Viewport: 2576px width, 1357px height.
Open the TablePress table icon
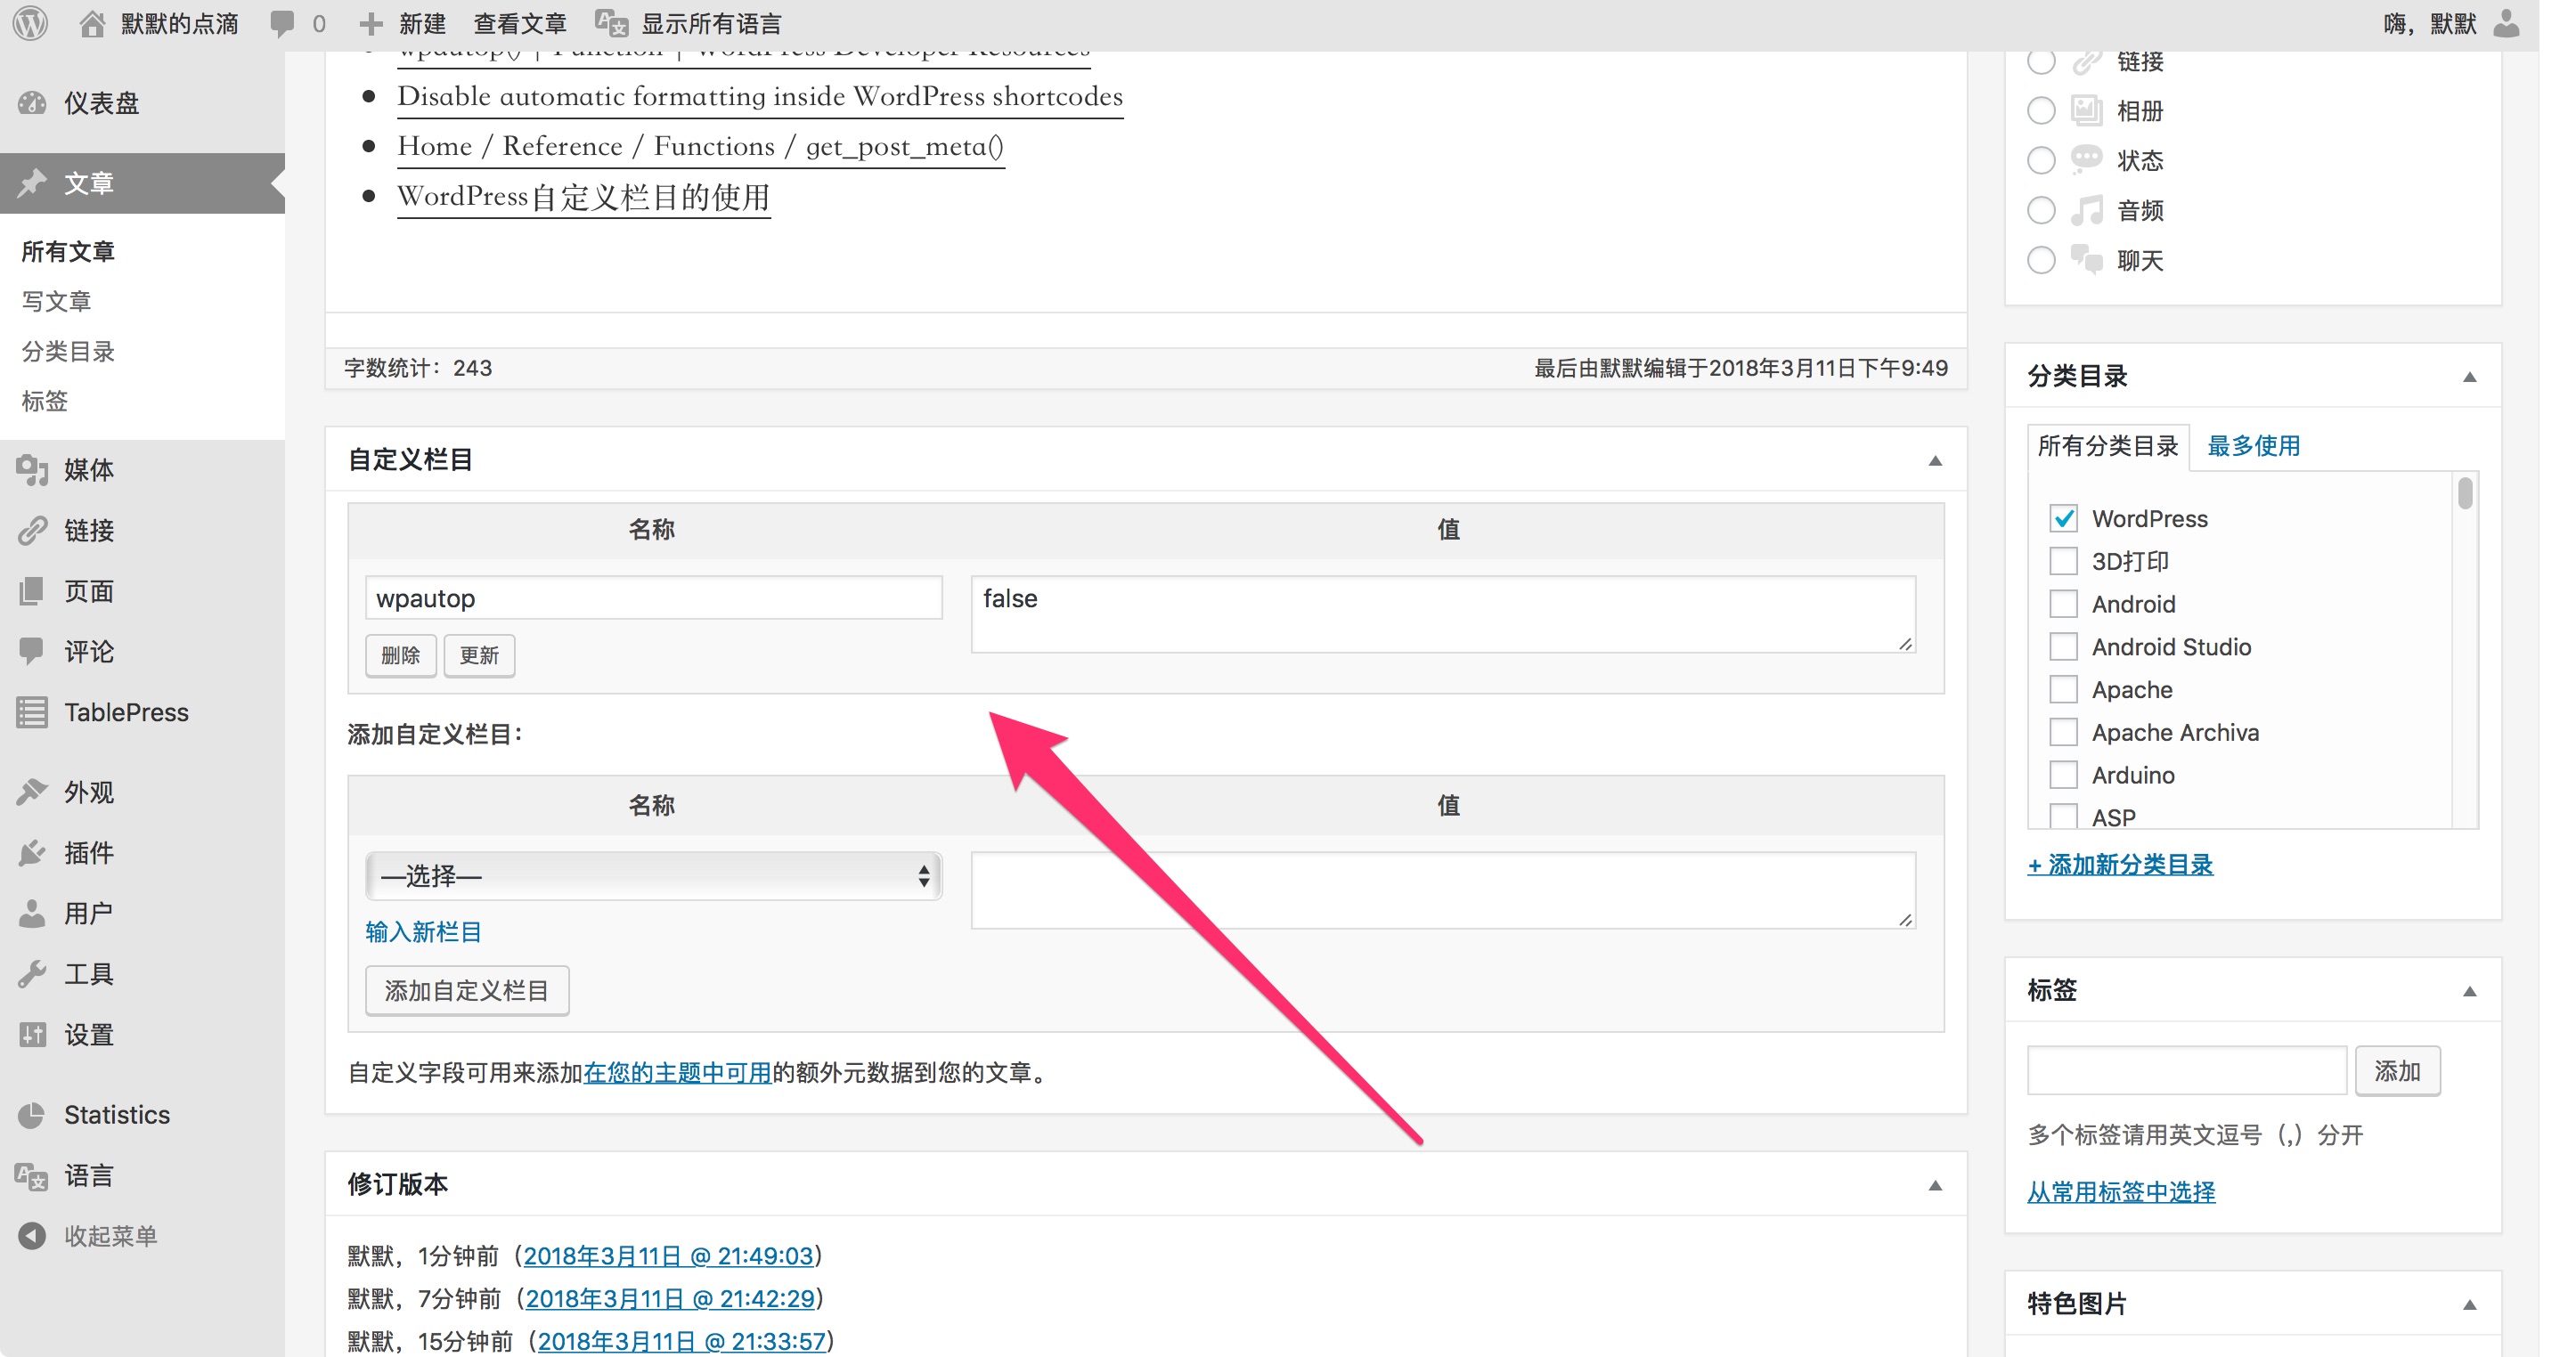(32, 713)
